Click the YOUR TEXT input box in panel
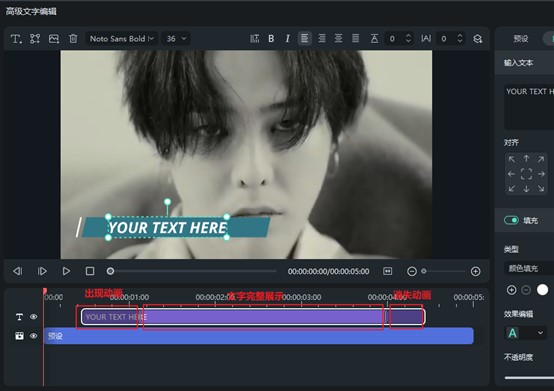 click(529, 107)
